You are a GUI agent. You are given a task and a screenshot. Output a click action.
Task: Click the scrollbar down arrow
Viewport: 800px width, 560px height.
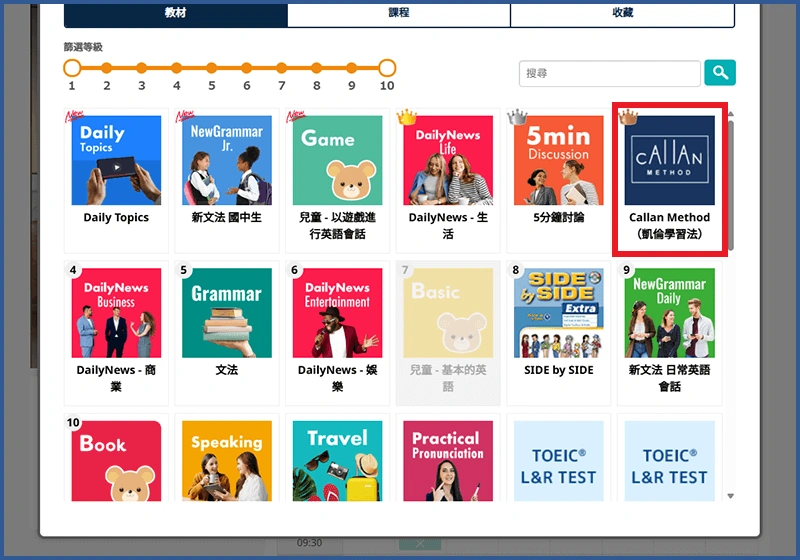pyautogui.click(x=731, y=496)
